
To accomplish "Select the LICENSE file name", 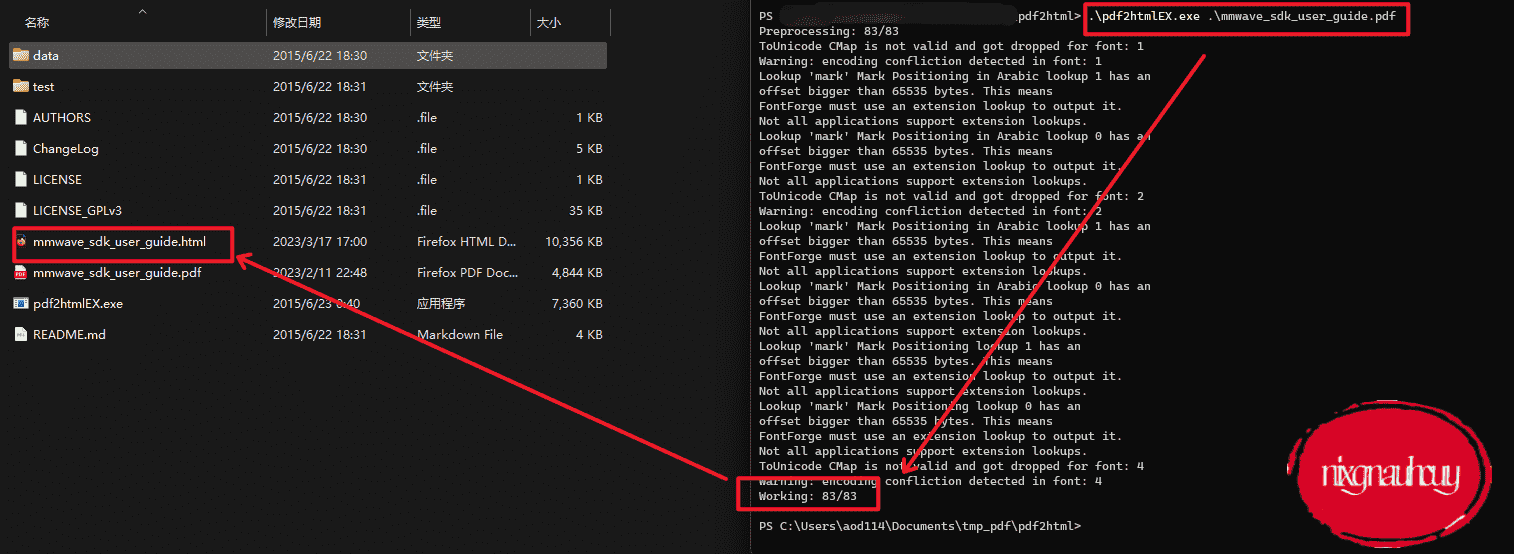I will pyautogui.click(x=58, y=180).
